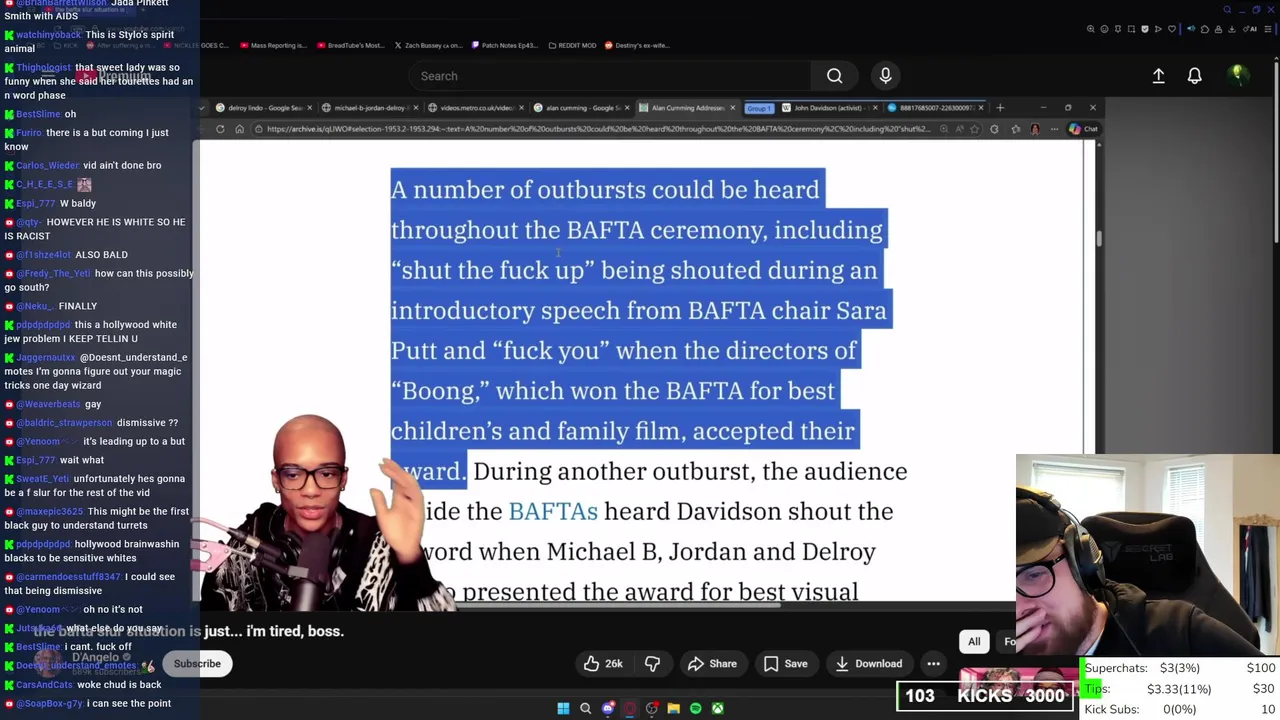Image resolution: width=1280 pixels, height=720 pixels.
Task: Open Discord from the taskbar
Action: pyautogui.click(x=608, y=709)
